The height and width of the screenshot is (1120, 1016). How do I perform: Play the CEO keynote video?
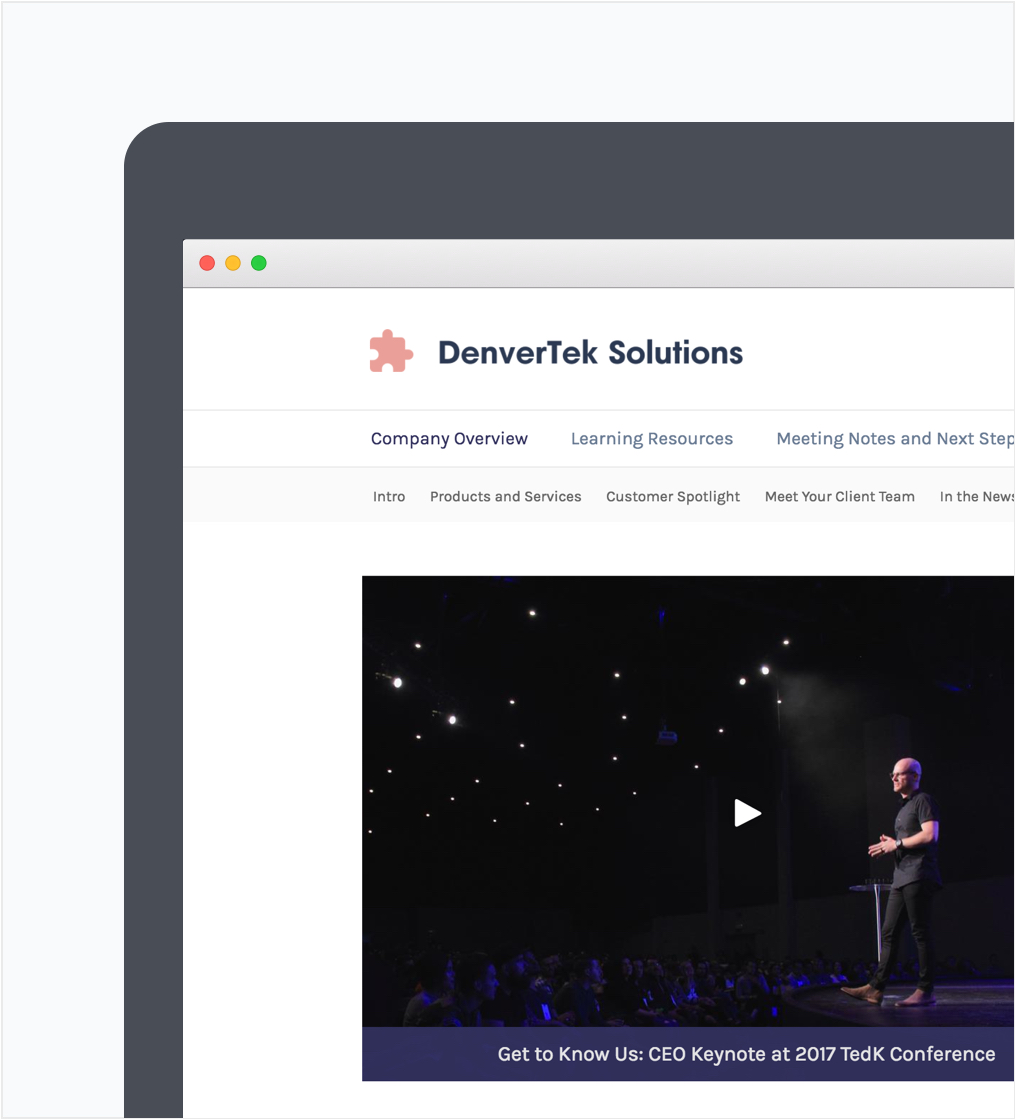pos(747,813)
